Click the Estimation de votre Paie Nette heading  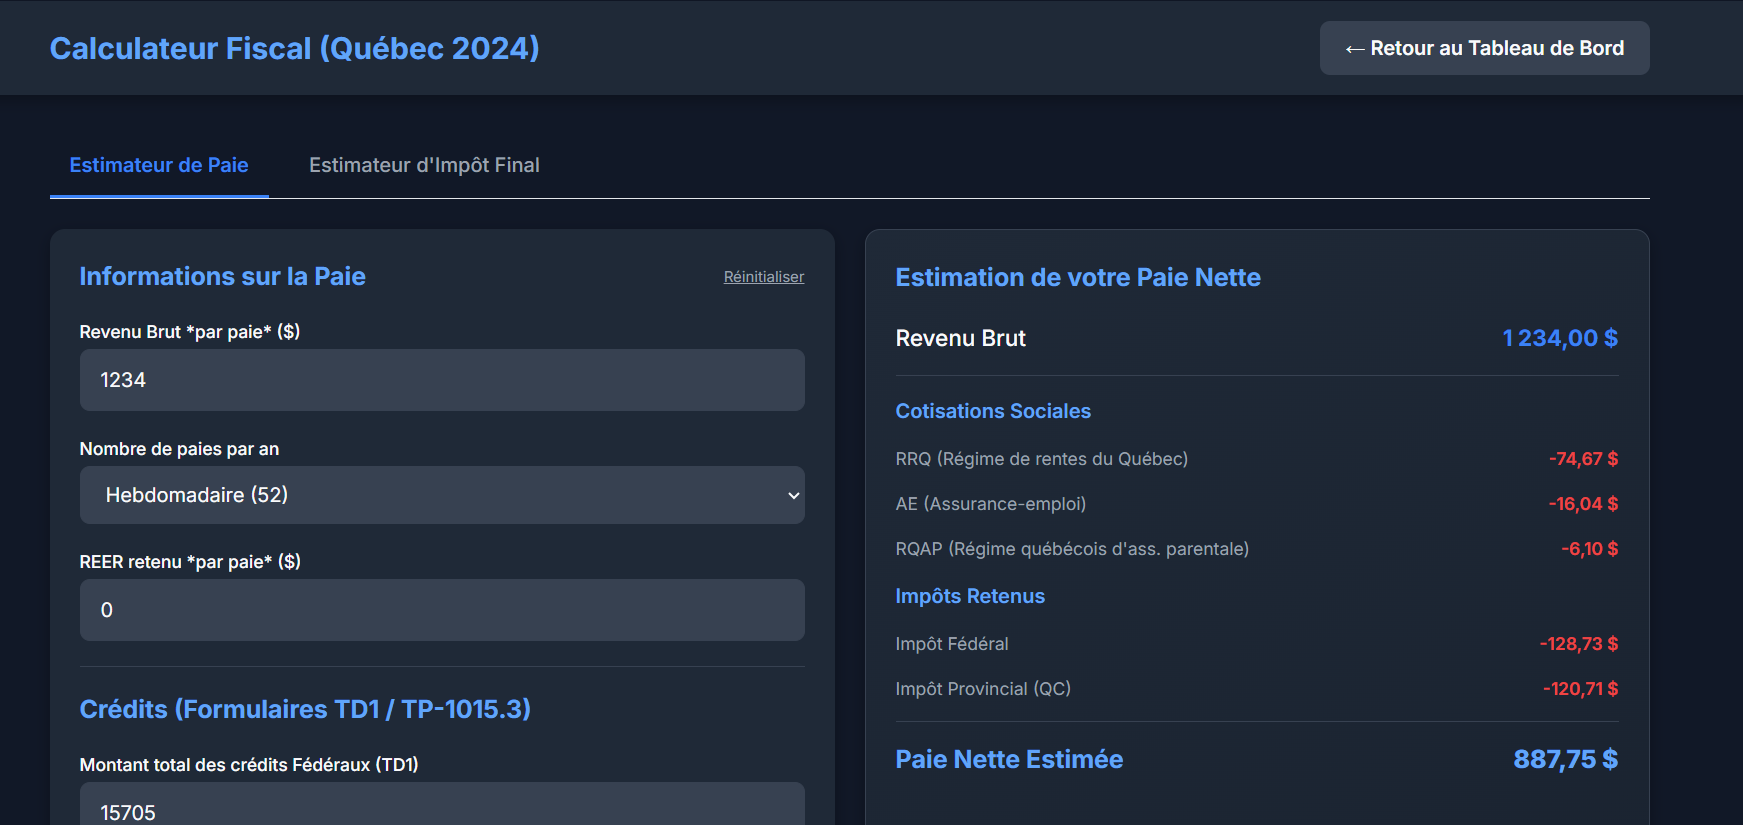pos(1077,277)
